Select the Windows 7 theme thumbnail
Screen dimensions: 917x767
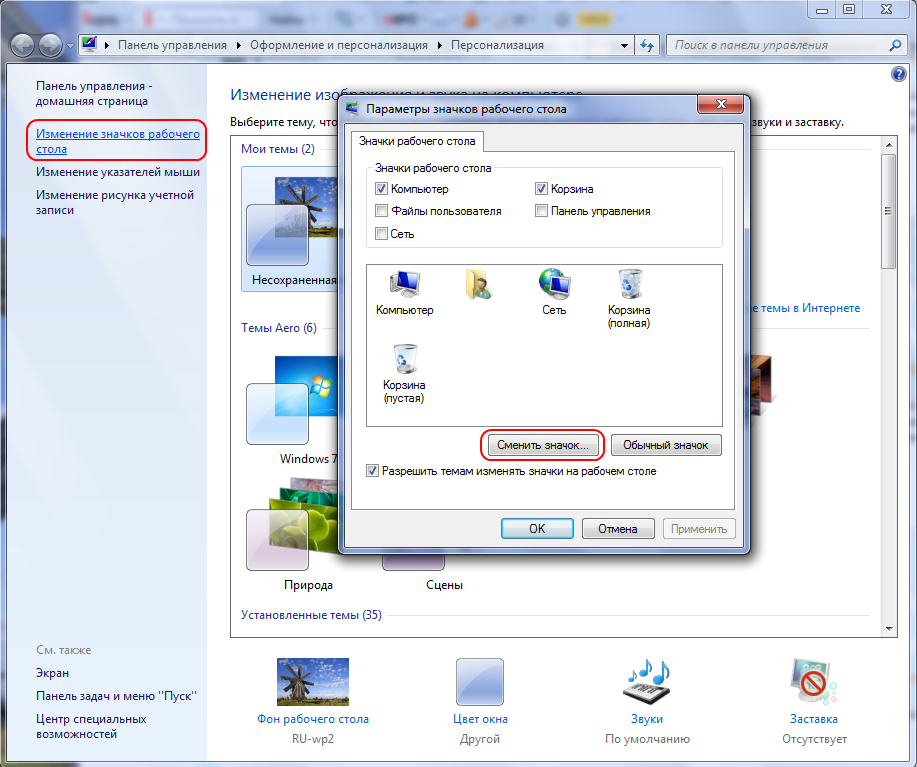coord(291,400)
